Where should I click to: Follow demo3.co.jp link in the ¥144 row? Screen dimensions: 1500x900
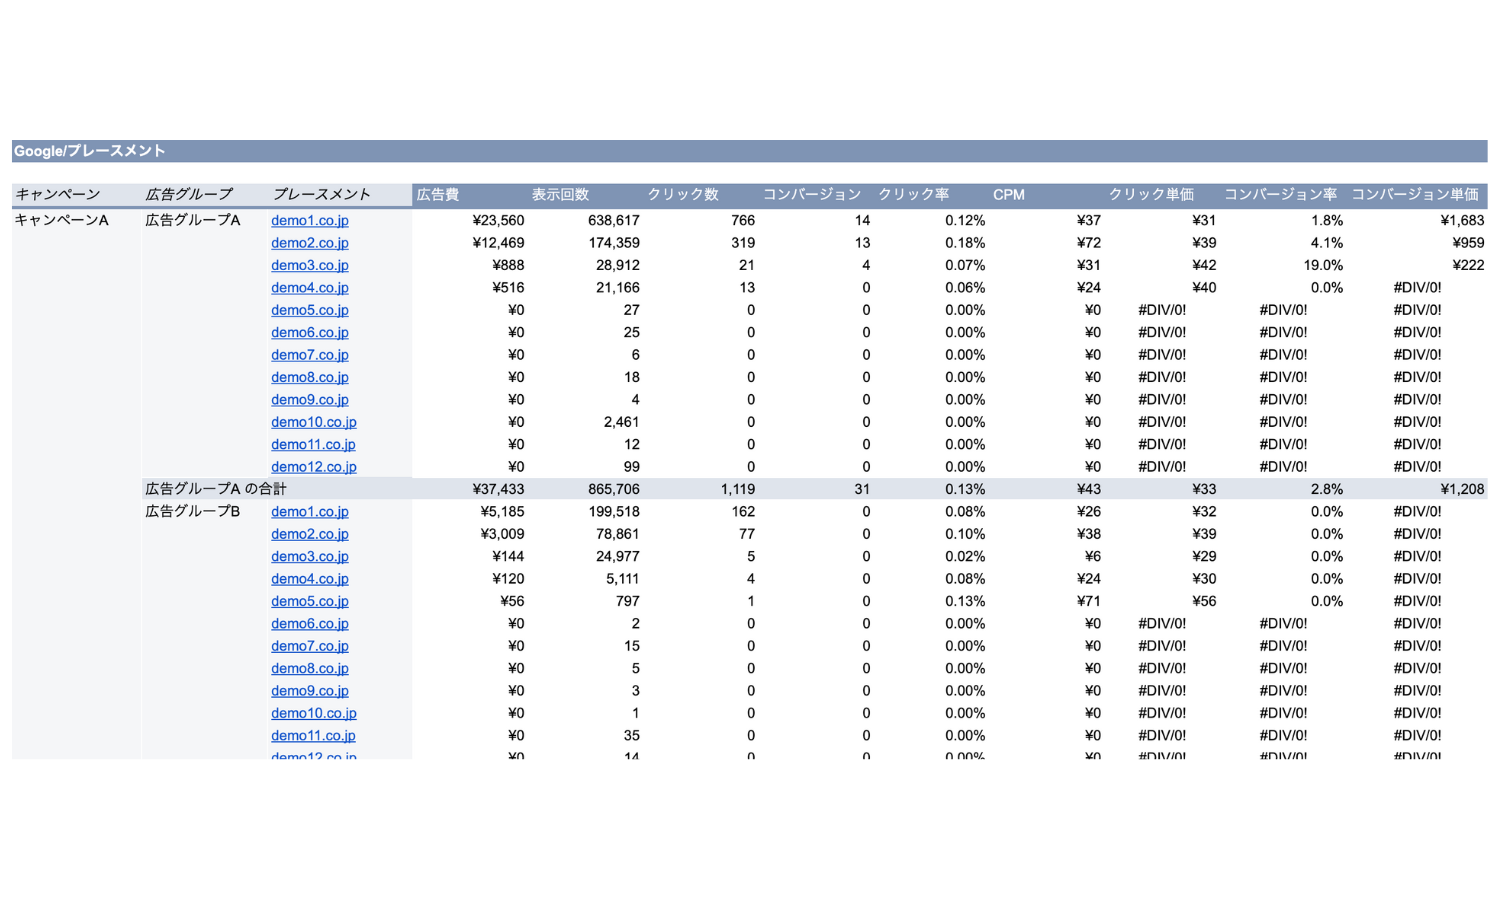tap(310, 556)
